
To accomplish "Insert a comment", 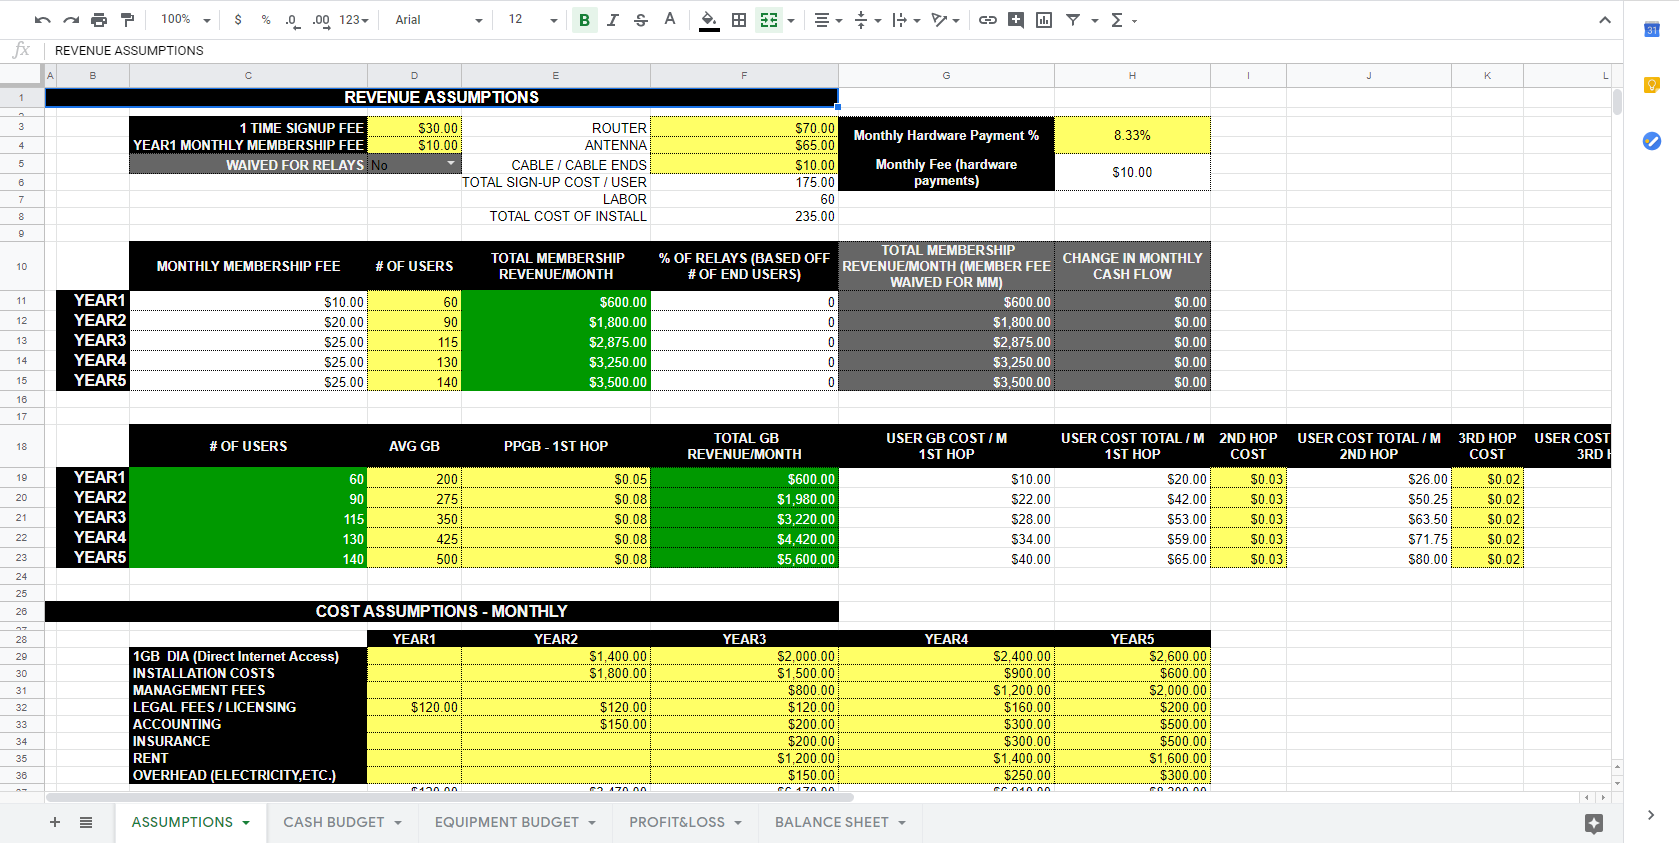I will (x=1016, y=20).
